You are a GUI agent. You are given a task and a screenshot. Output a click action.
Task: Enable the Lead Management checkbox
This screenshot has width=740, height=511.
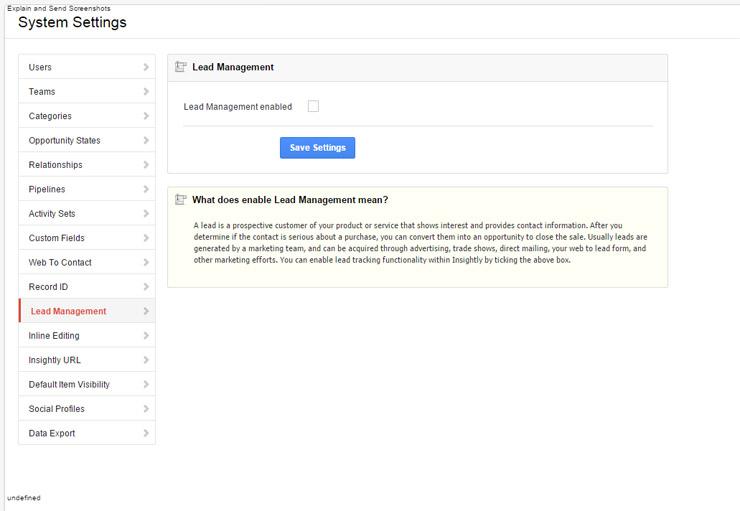pyautogui.click(x=313, y=106)
